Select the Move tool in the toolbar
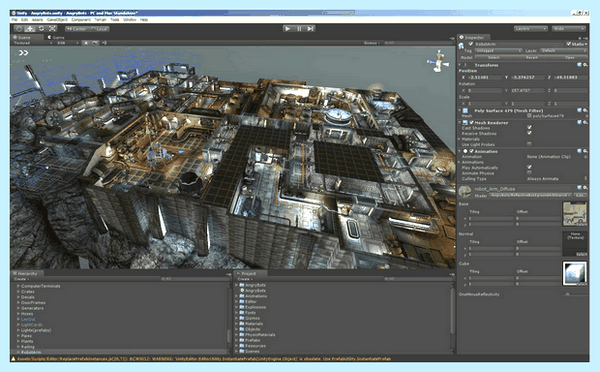 point(30,29)
